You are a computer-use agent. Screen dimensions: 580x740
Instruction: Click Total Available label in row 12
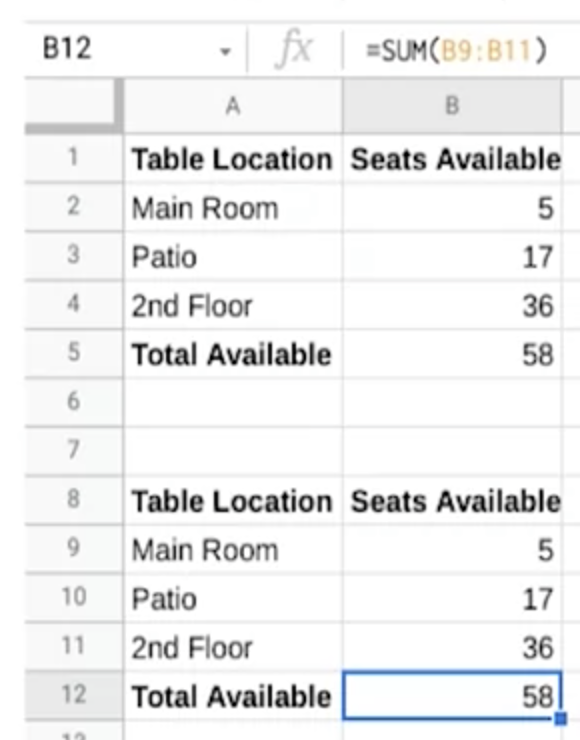coord(231,696)
